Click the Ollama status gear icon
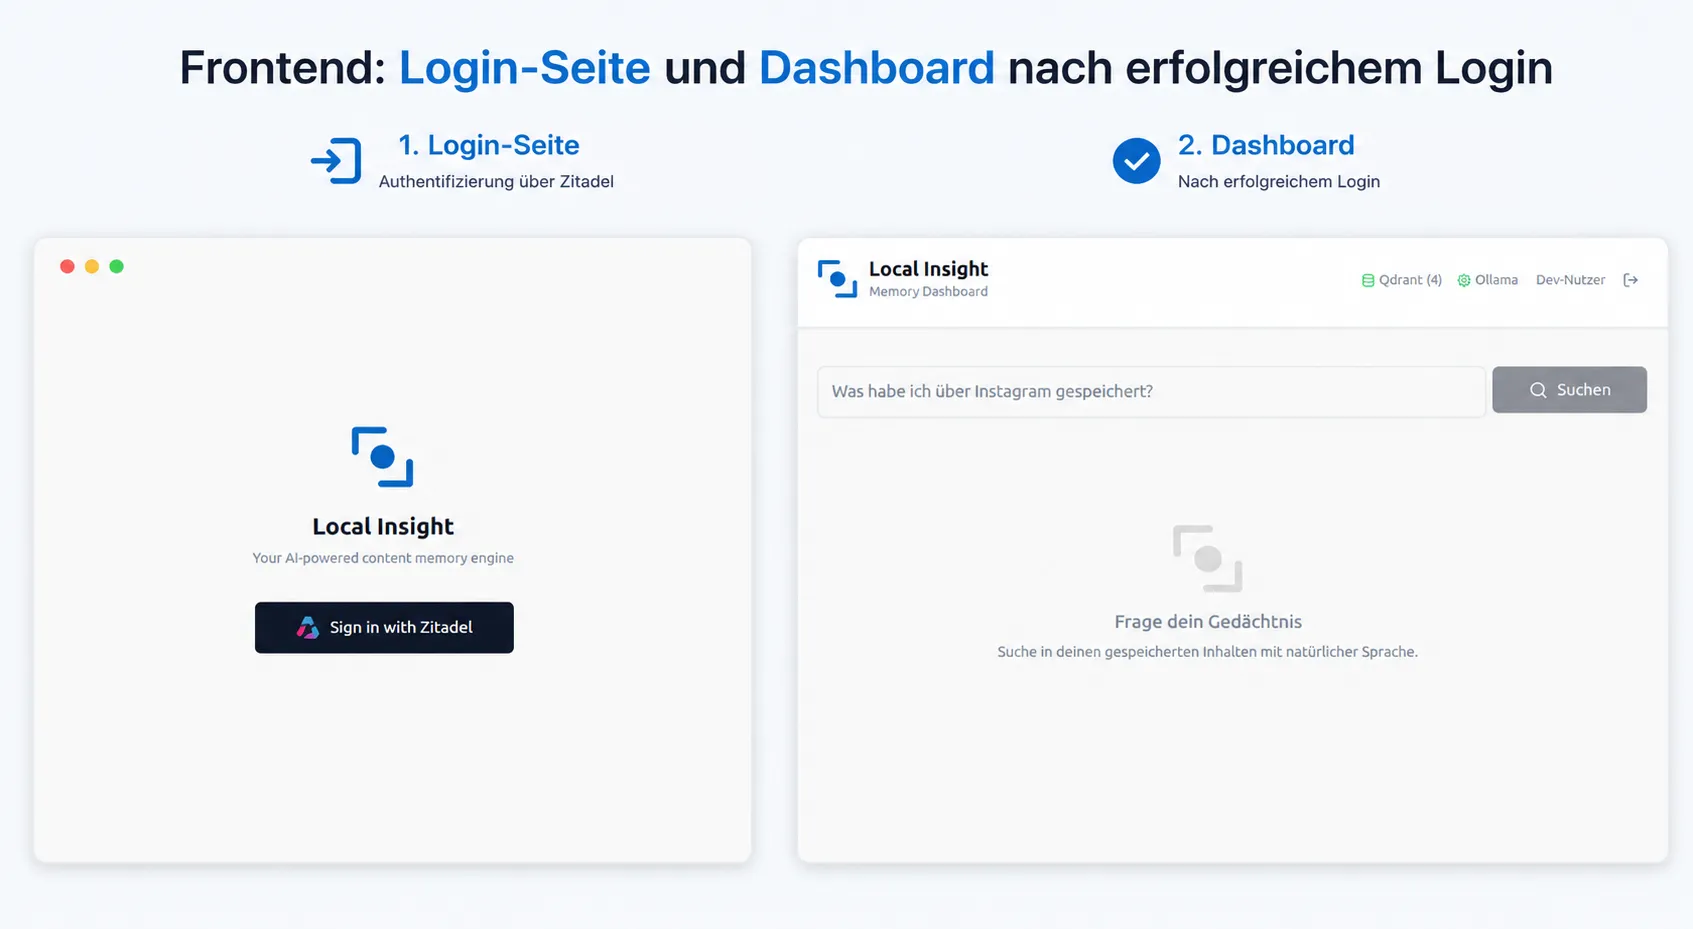1693x929 pixels. 1464,280
